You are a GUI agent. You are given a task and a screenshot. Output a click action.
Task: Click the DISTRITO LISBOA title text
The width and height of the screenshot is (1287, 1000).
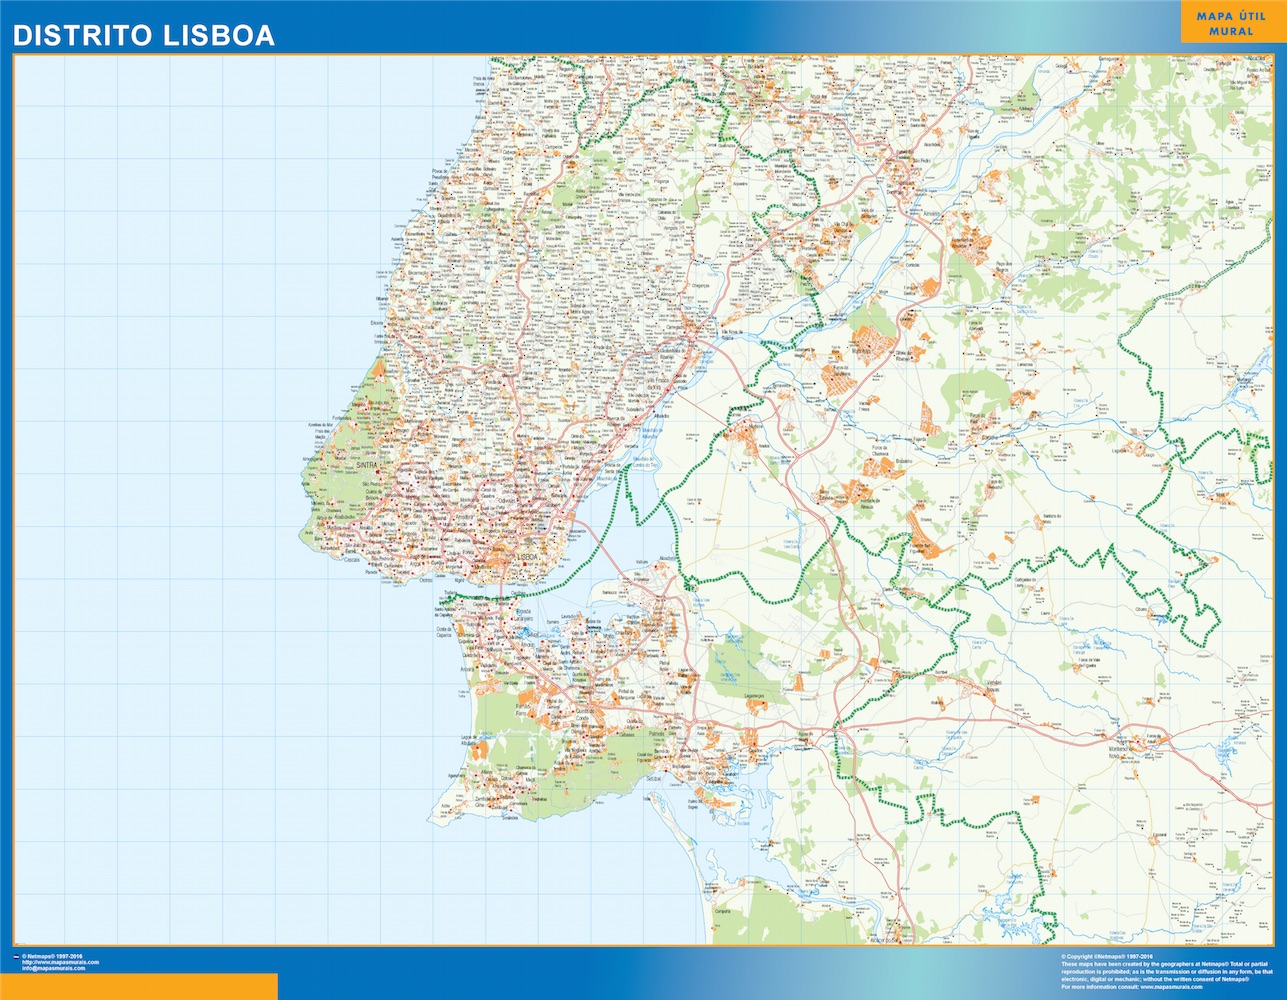coord(143,34)
